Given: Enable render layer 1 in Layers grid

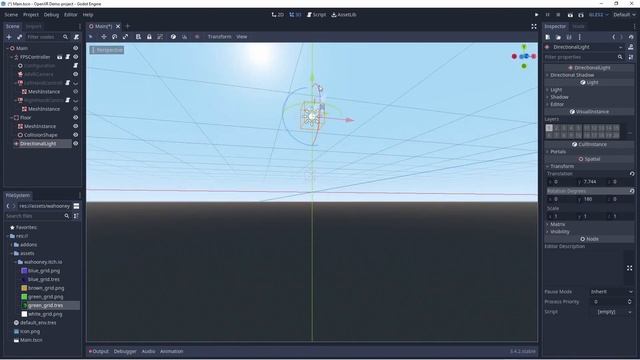Looking at the screenshot, I should pos(549,128).
